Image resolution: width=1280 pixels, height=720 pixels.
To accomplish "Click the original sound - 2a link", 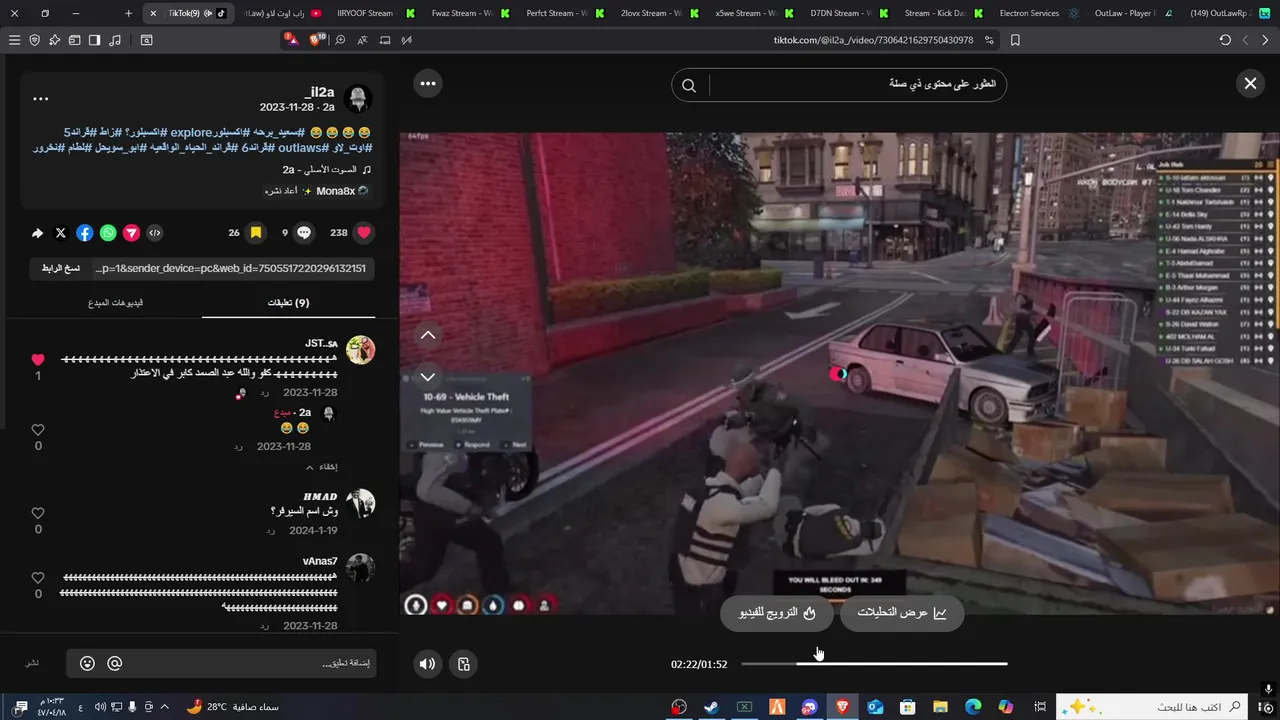I will [327, 169].
